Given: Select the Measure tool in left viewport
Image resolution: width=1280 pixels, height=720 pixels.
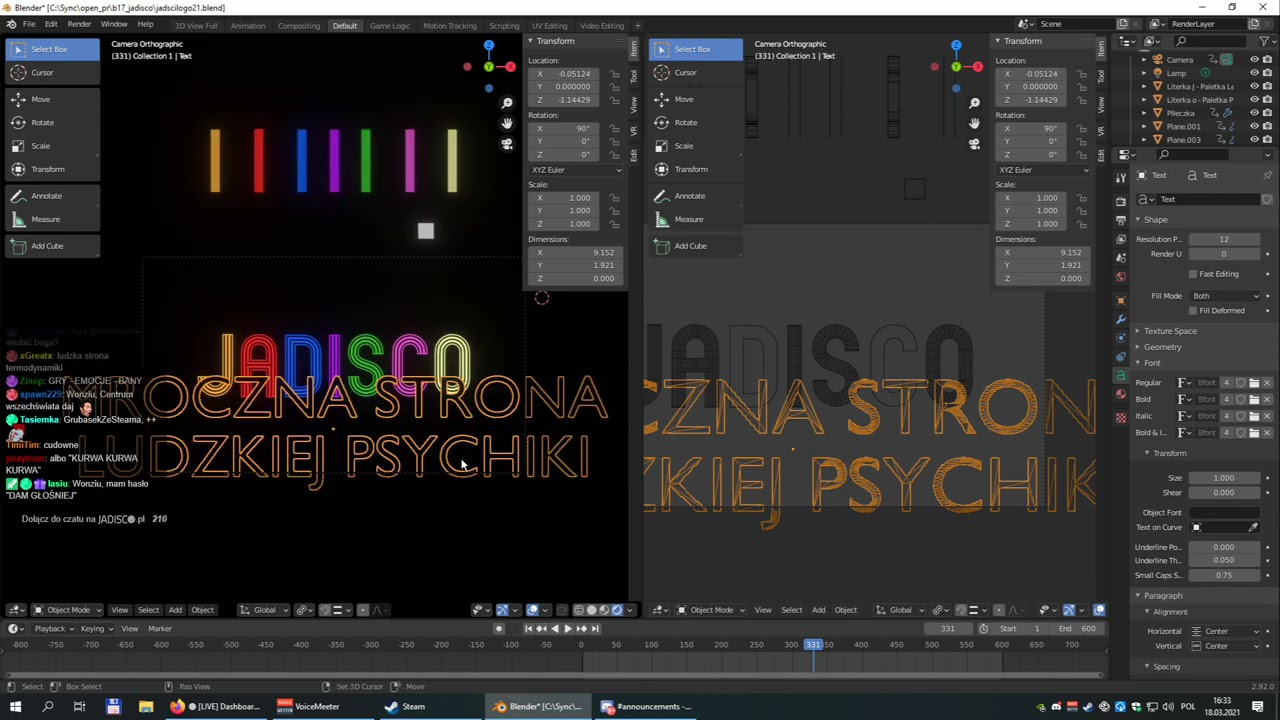Looking at the screenshot, I should [x=51, y=219].
